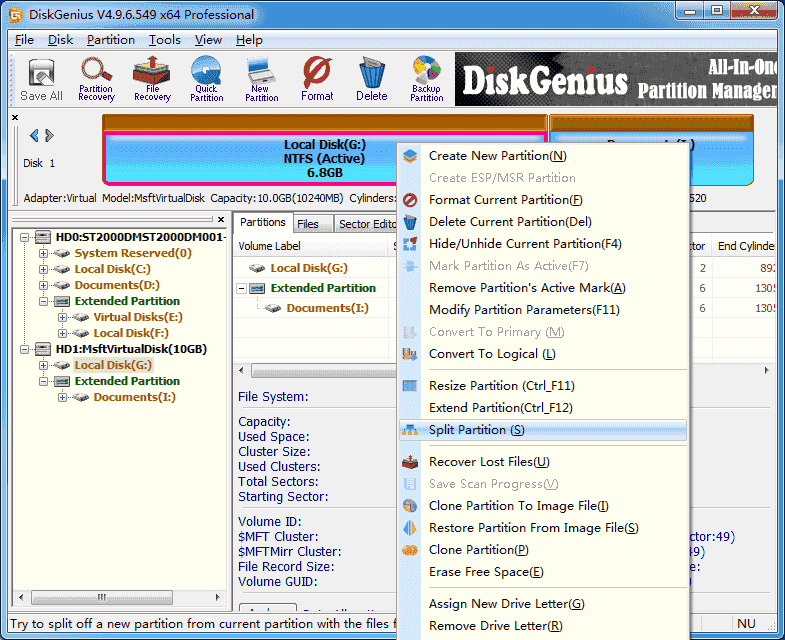Click the New Partition toolbar icon

(261, 80)
